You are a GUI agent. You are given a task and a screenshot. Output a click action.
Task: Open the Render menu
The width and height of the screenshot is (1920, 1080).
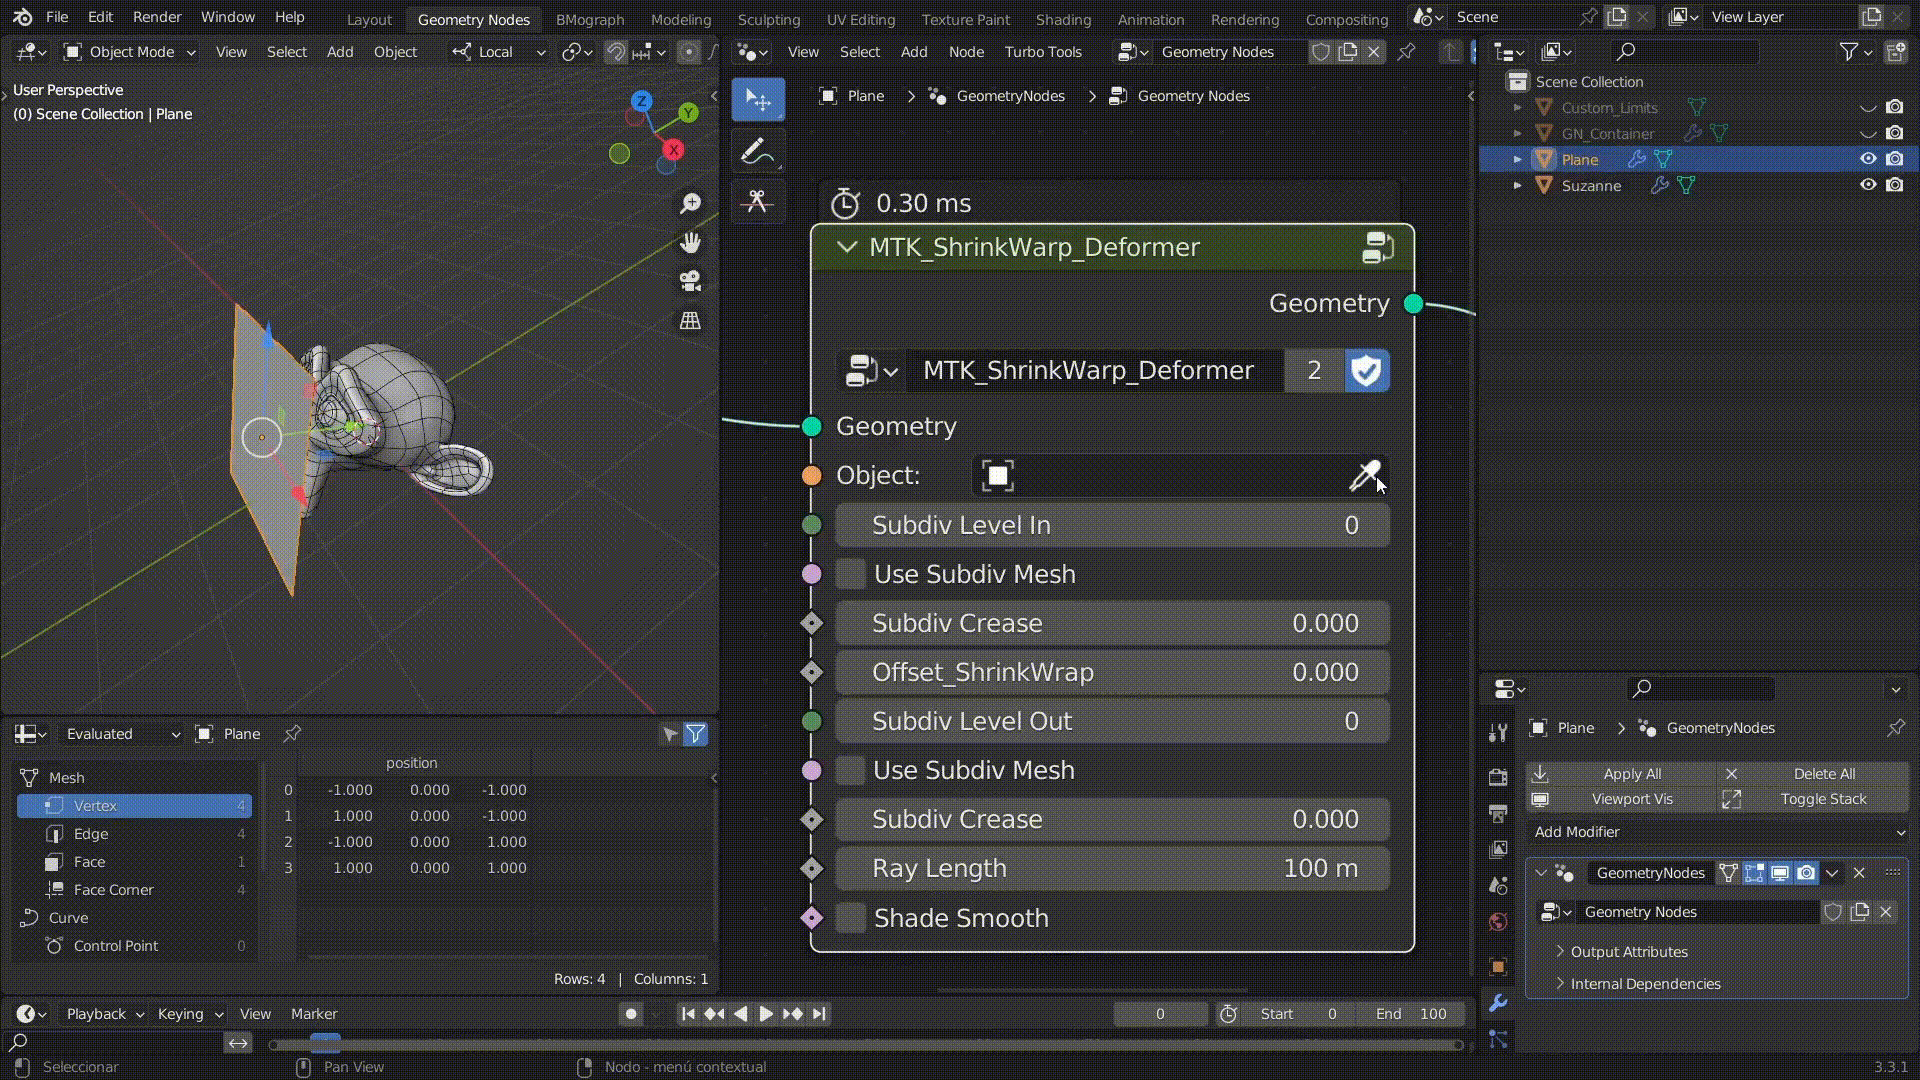(157, 17)
